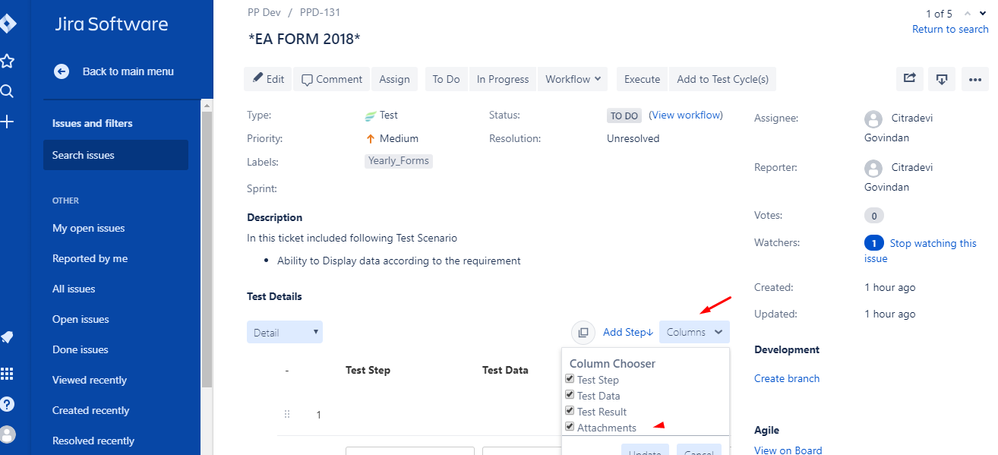Open the Columns dropdown
998x455 pixels.
coord(694,332)
